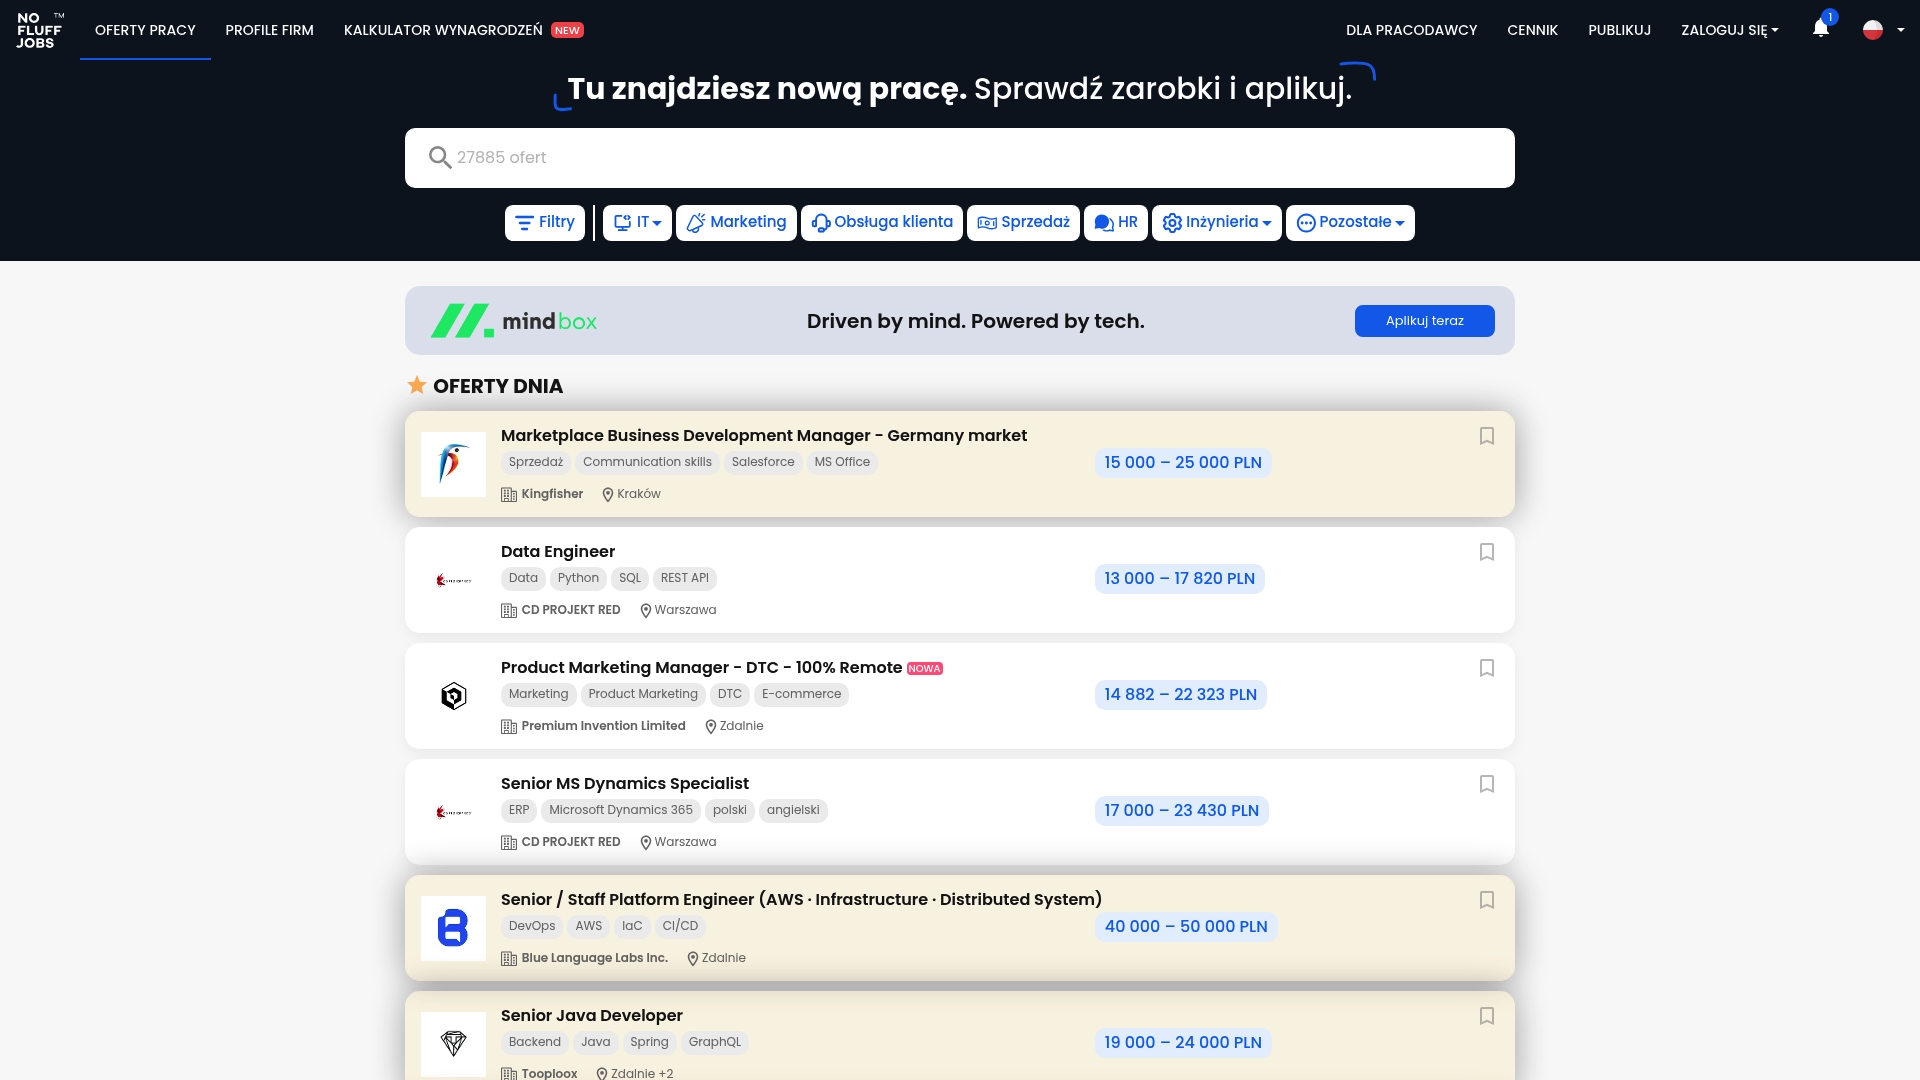The height and width of the screenshot is (1080, 1920).
Task: Select the HR category chip
Action: click(x=1115, y=223)
